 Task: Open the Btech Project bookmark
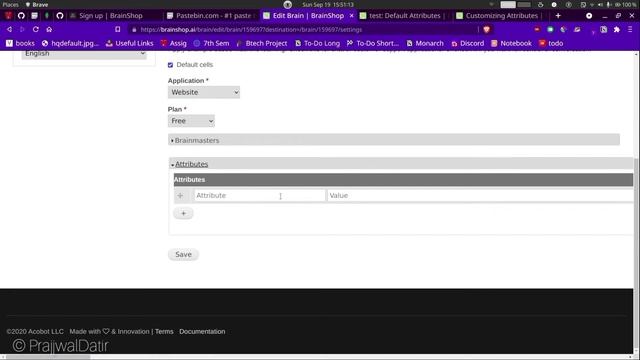coord(262,43)
